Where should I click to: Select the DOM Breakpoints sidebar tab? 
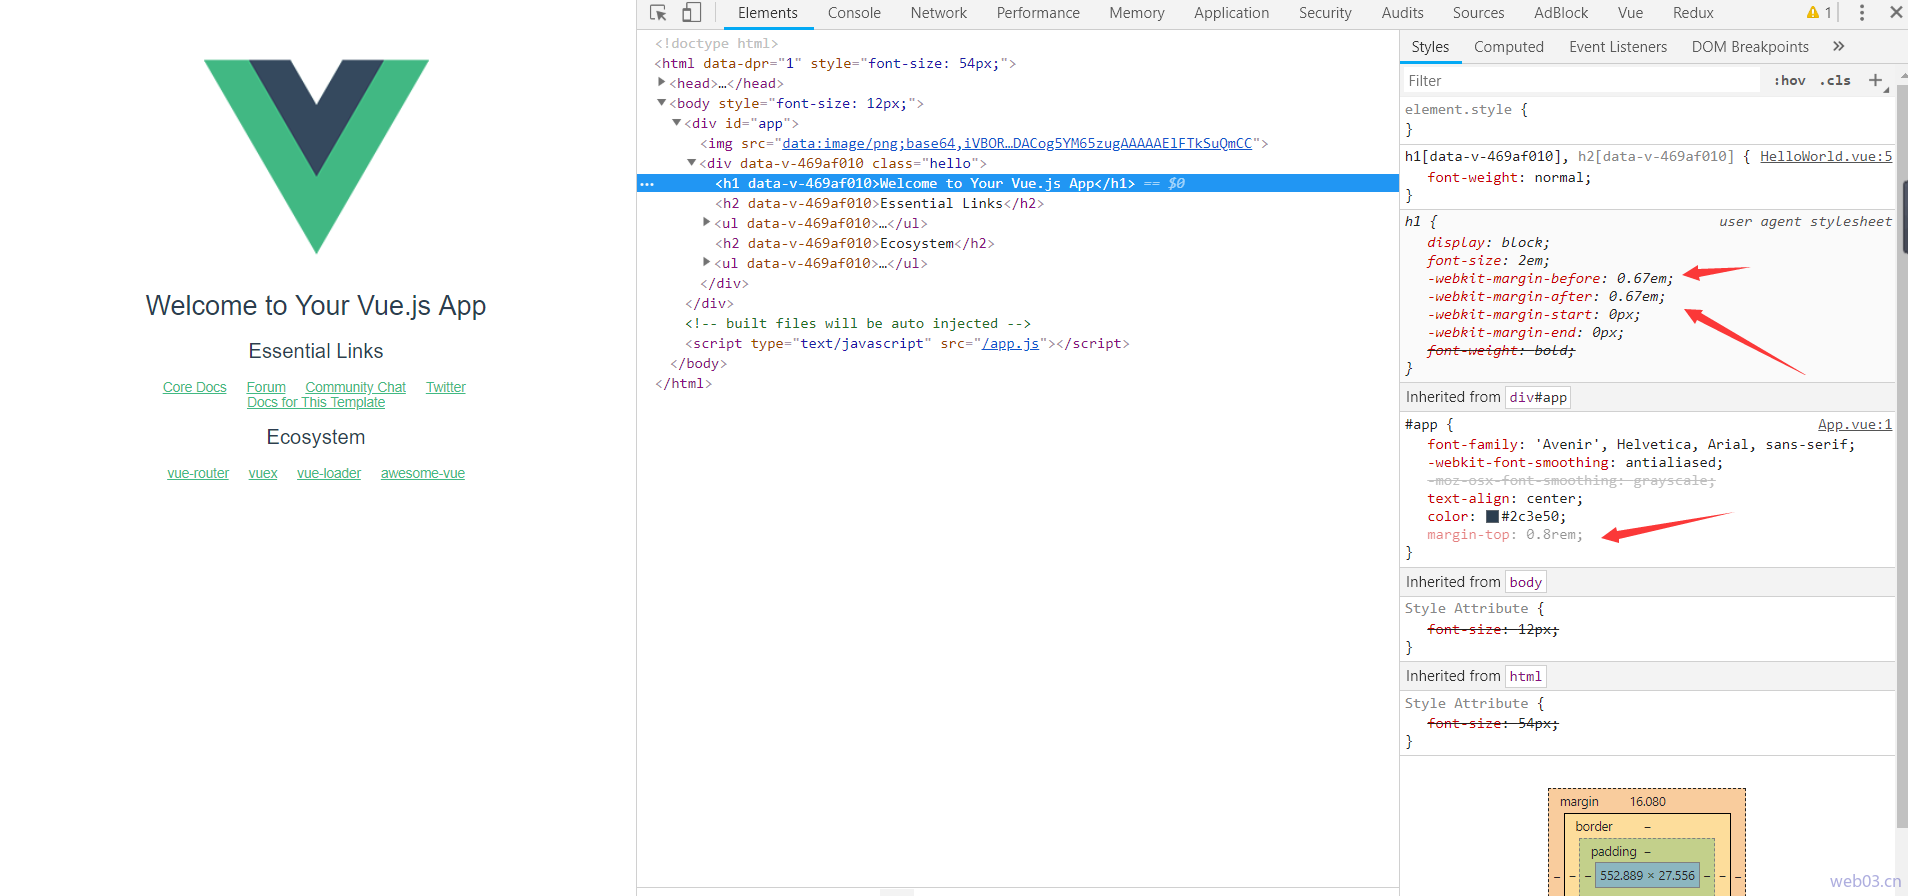pos(1750,47)
